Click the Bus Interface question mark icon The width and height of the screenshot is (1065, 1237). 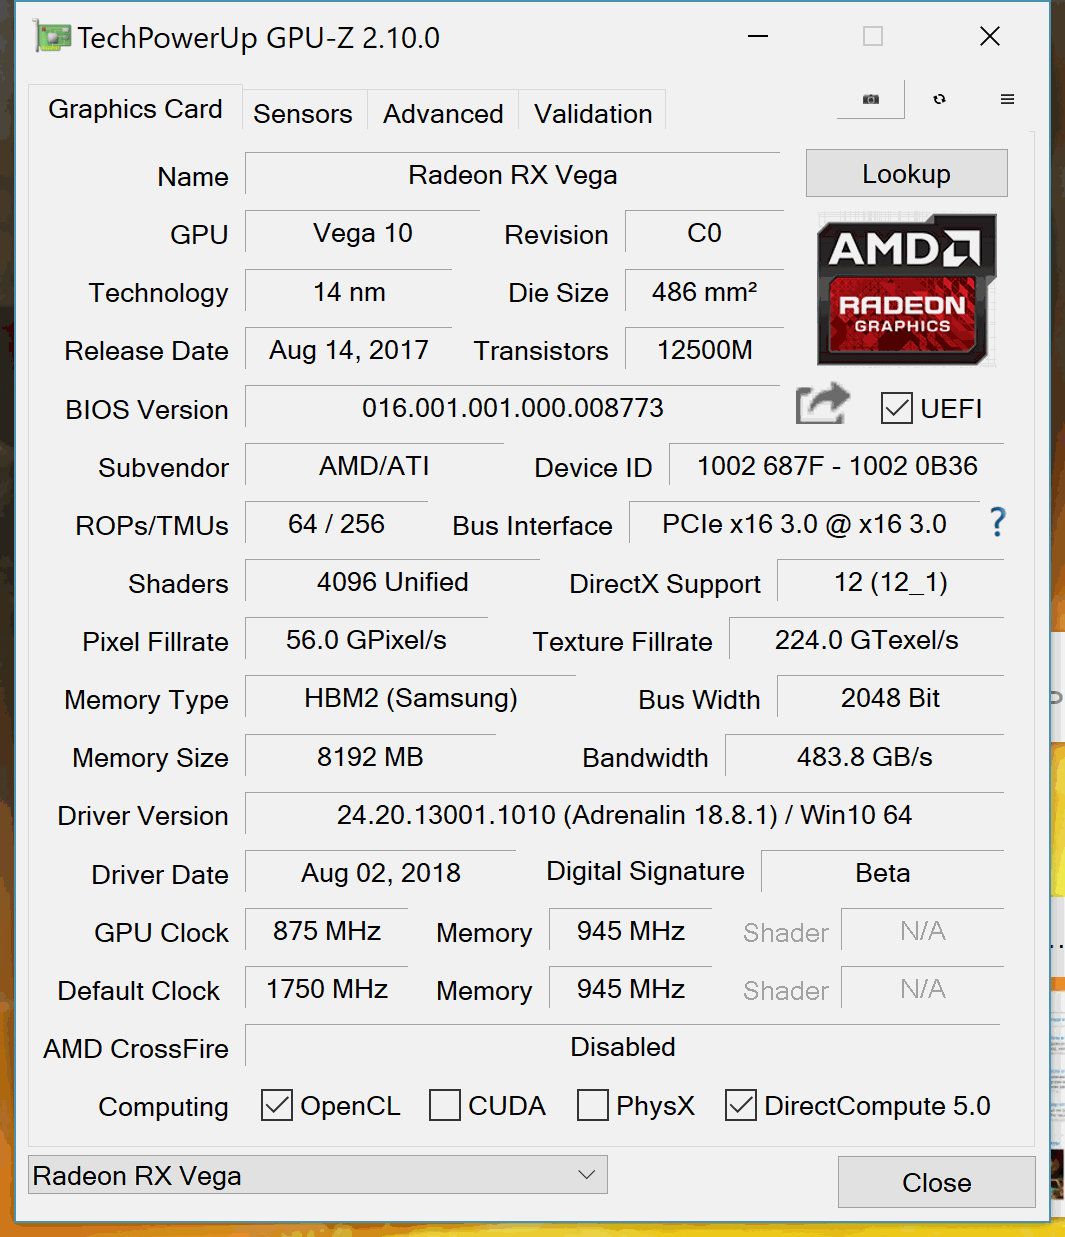(x=997, y=522)
